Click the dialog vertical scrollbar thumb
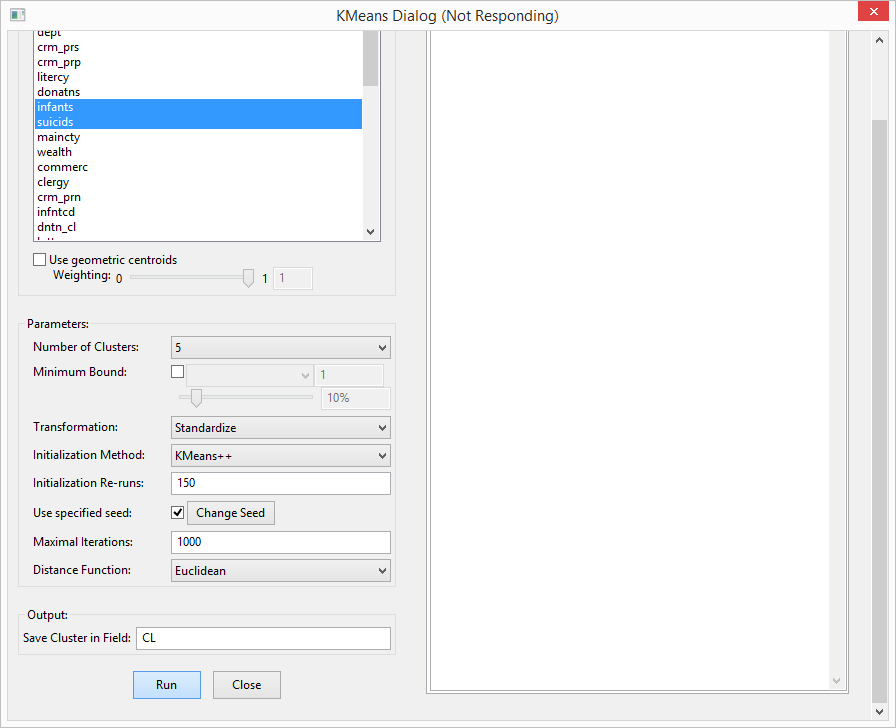This screenshot has width=896, height=728. pyautogui.click(x=879, y=411)
